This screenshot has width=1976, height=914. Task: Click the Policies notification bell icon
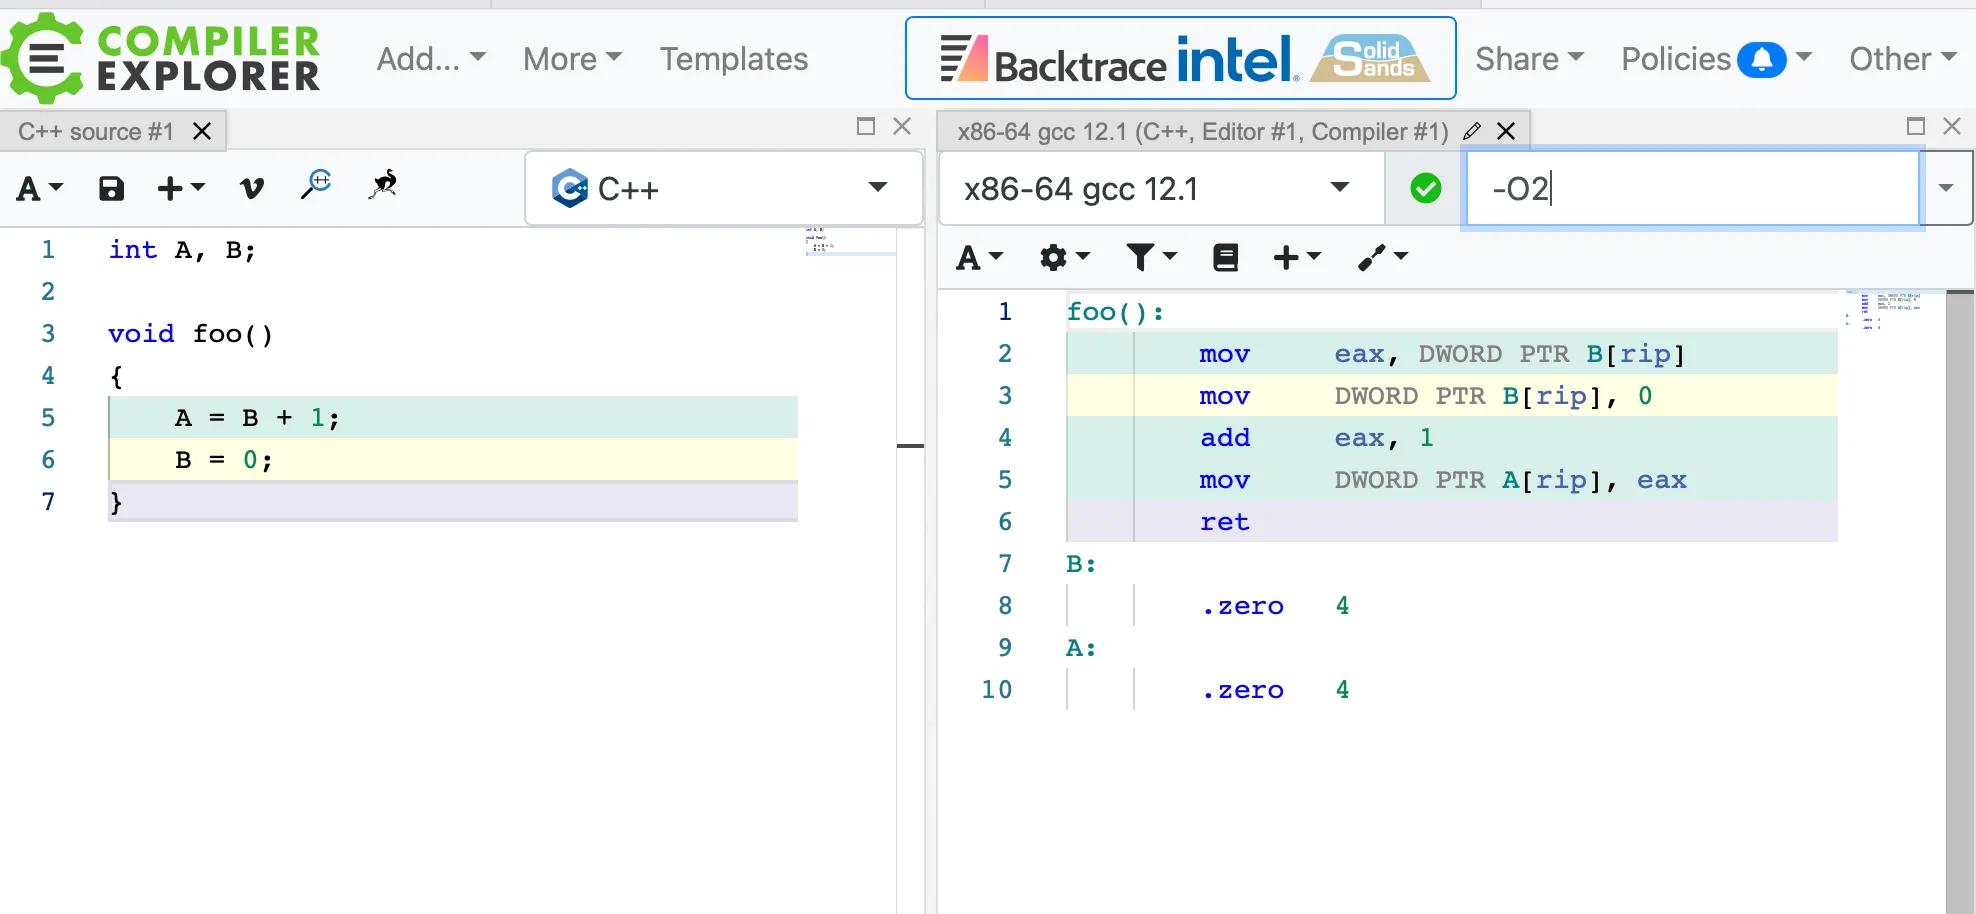click(1762, 60)
